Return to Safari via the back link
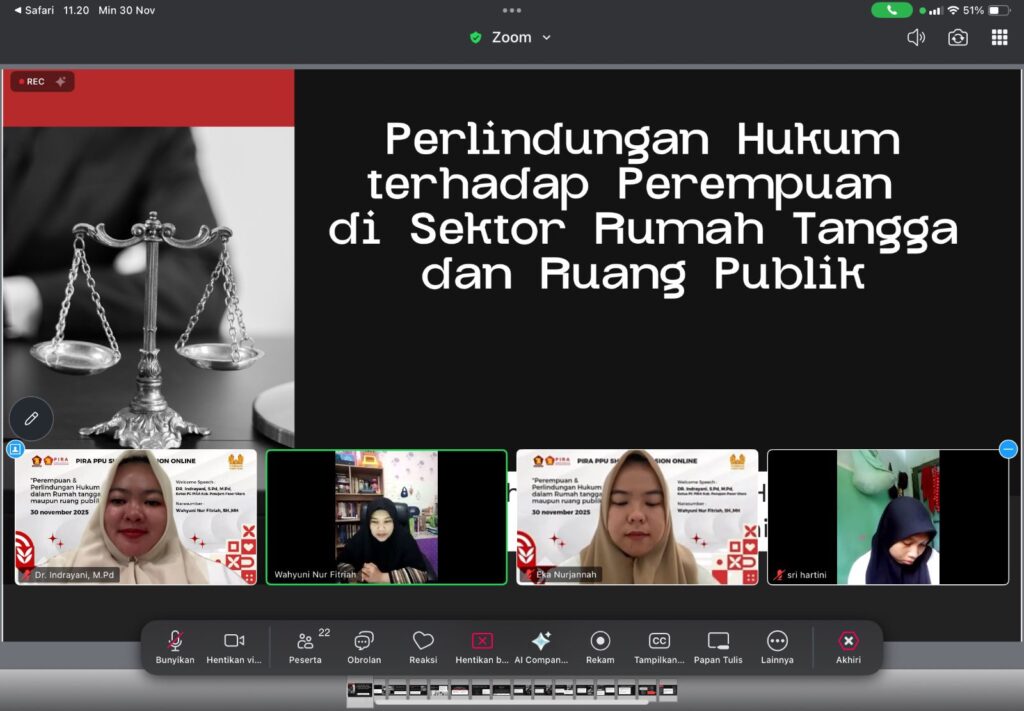1024x711 pixels. click(x=35, y=10)
